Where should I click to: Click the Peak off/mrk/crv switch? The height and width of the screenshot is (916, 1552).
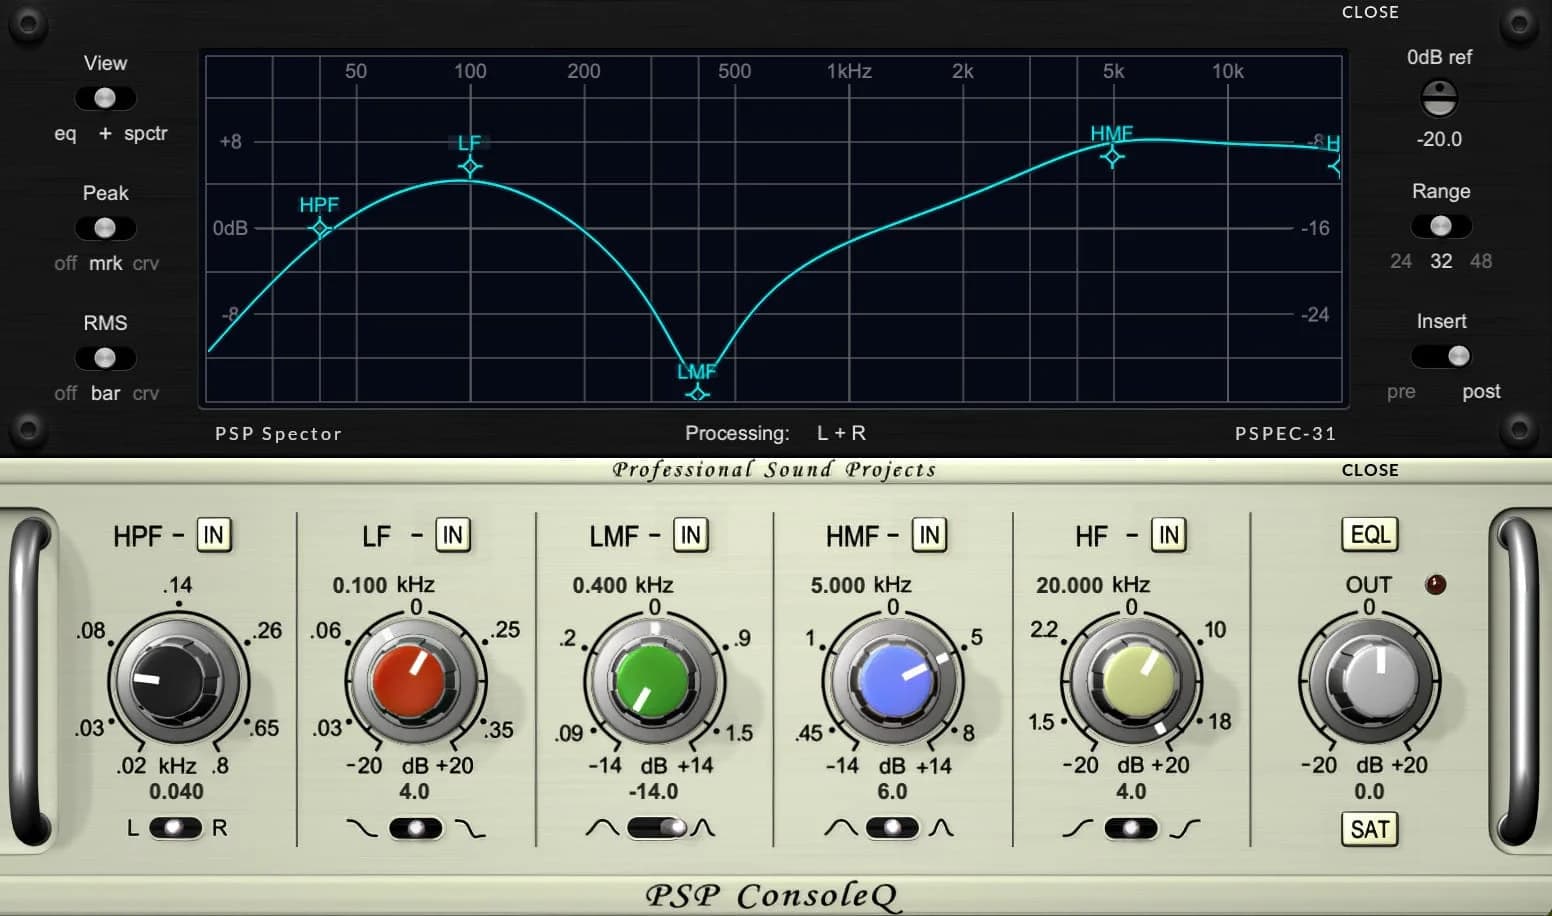[x=105, y=228]
